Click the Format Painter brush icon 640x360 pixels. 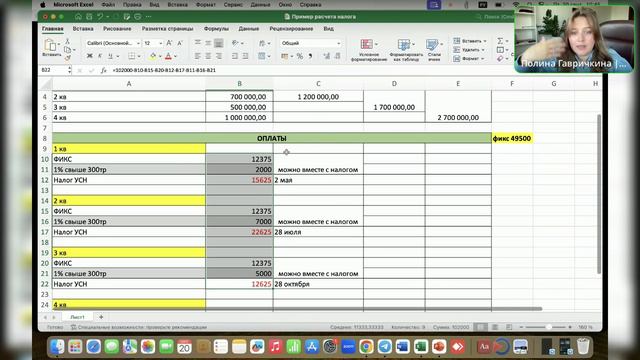coord(67,58)
